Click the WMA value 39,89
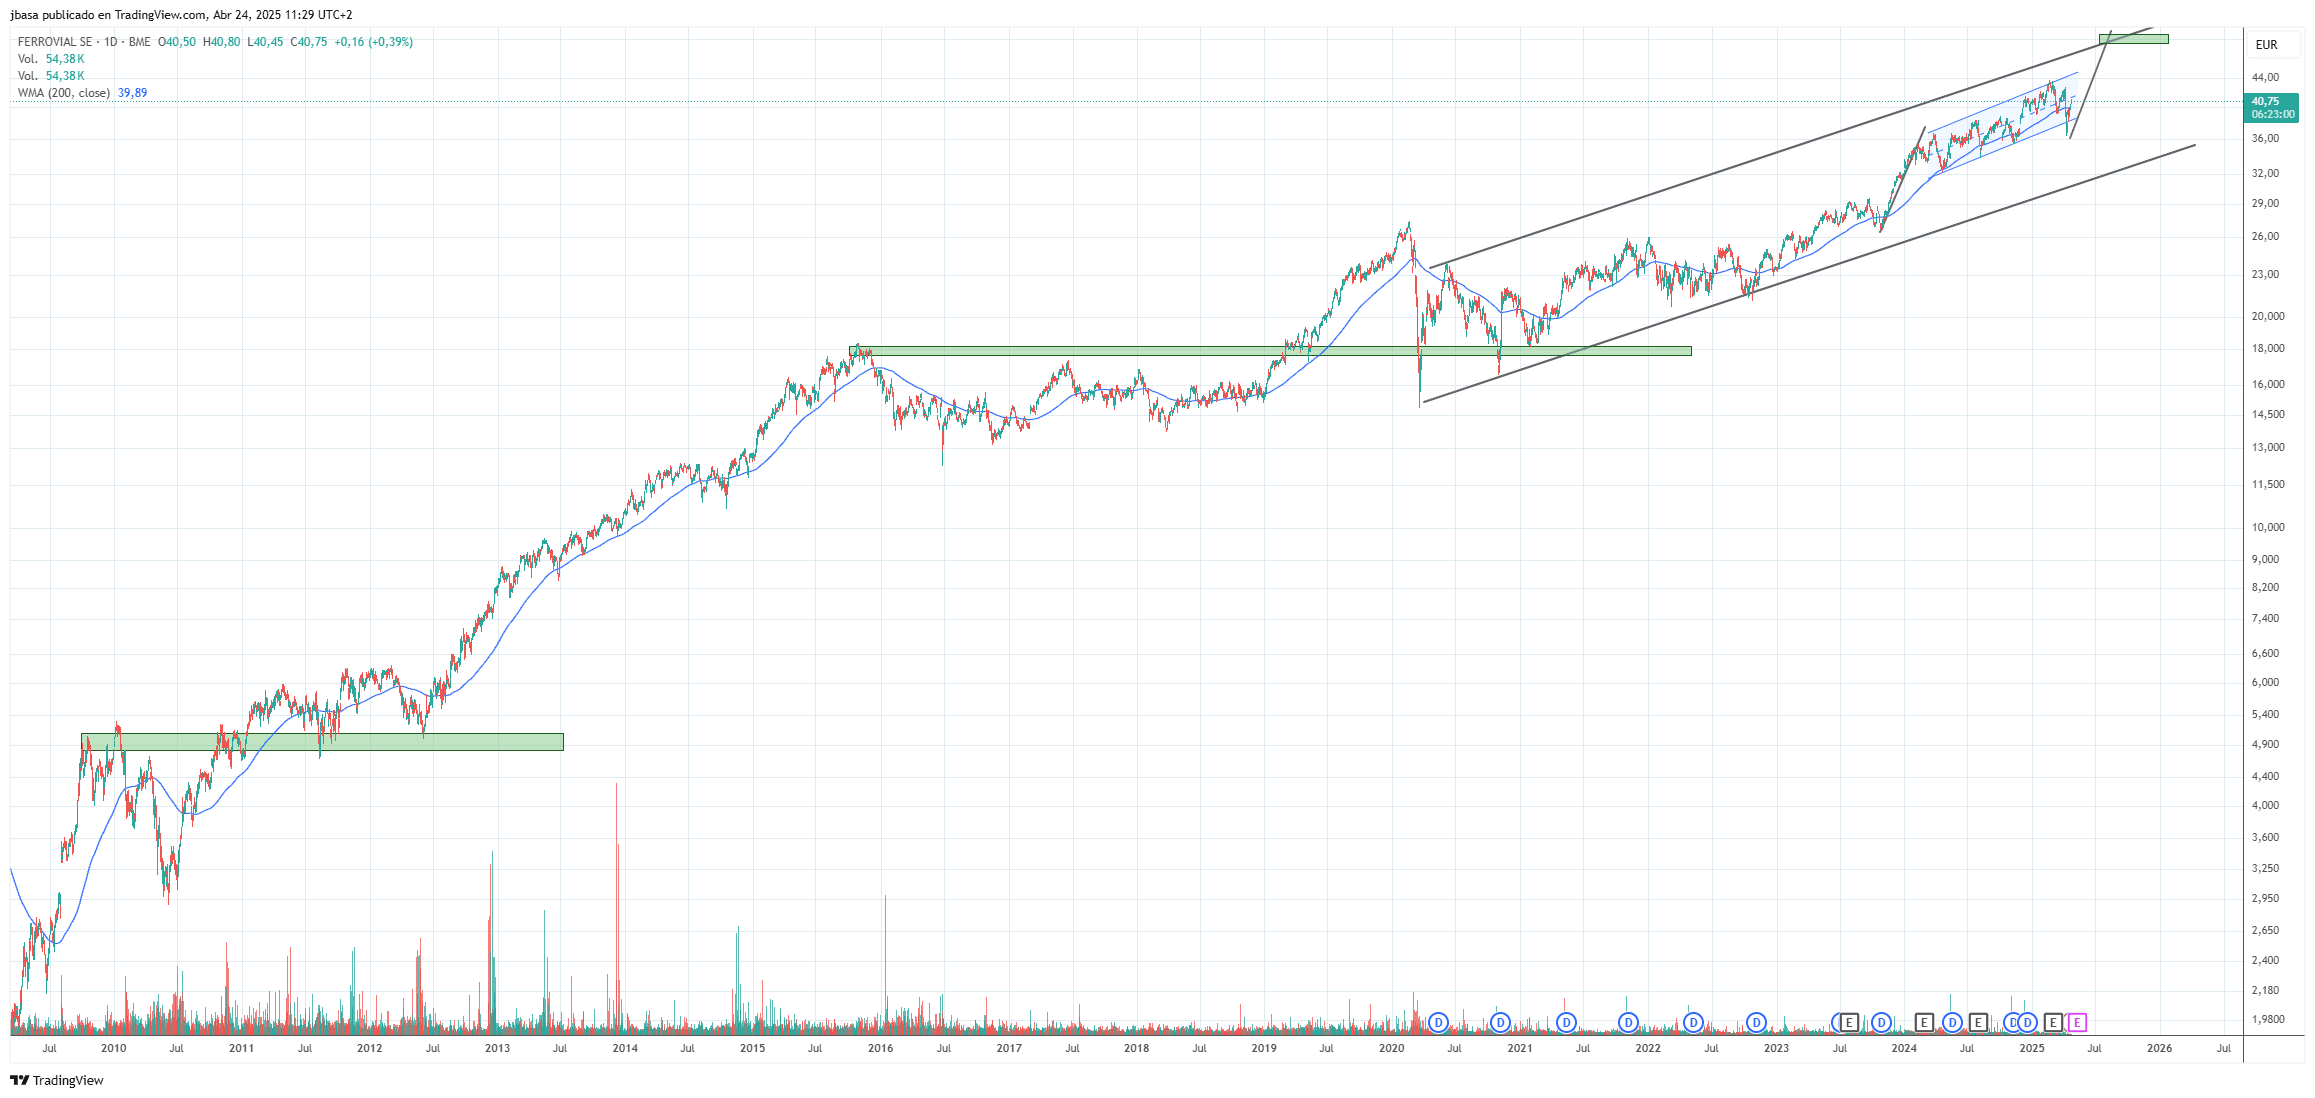The image size is (2315, 1098). [x=133, y=93]
